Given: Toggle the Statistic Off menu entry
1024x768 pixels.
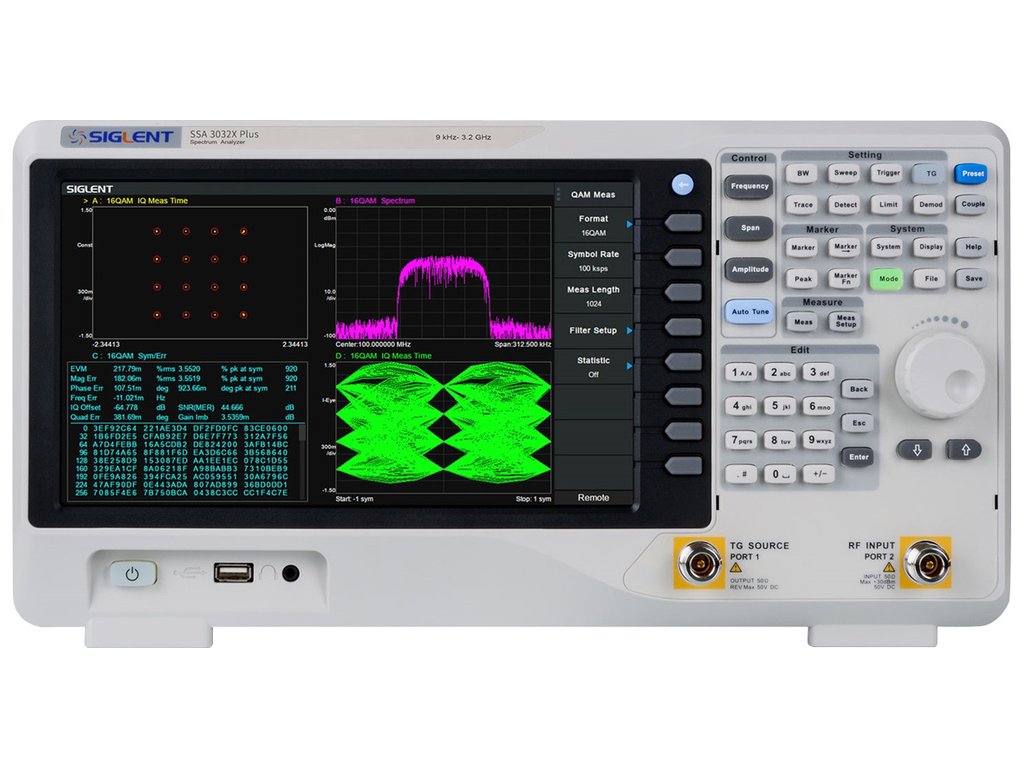Looking at the screenshot, I should click(593, 367).
